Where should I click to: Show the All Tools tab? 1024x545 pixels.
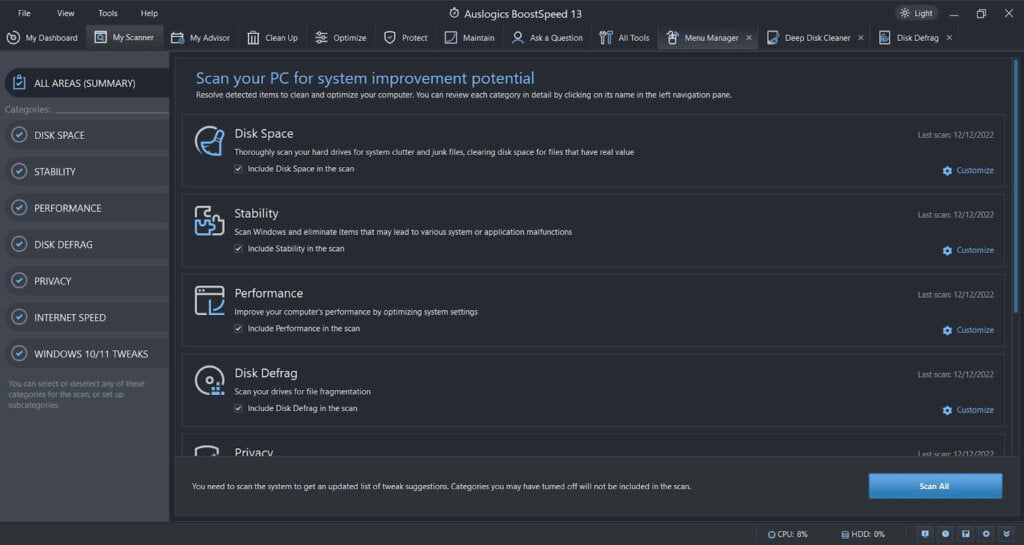624,38
